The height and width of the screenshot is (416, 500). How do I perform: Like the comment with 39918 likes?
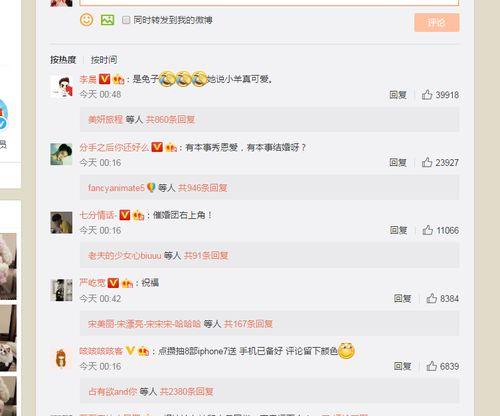point(427,95)
